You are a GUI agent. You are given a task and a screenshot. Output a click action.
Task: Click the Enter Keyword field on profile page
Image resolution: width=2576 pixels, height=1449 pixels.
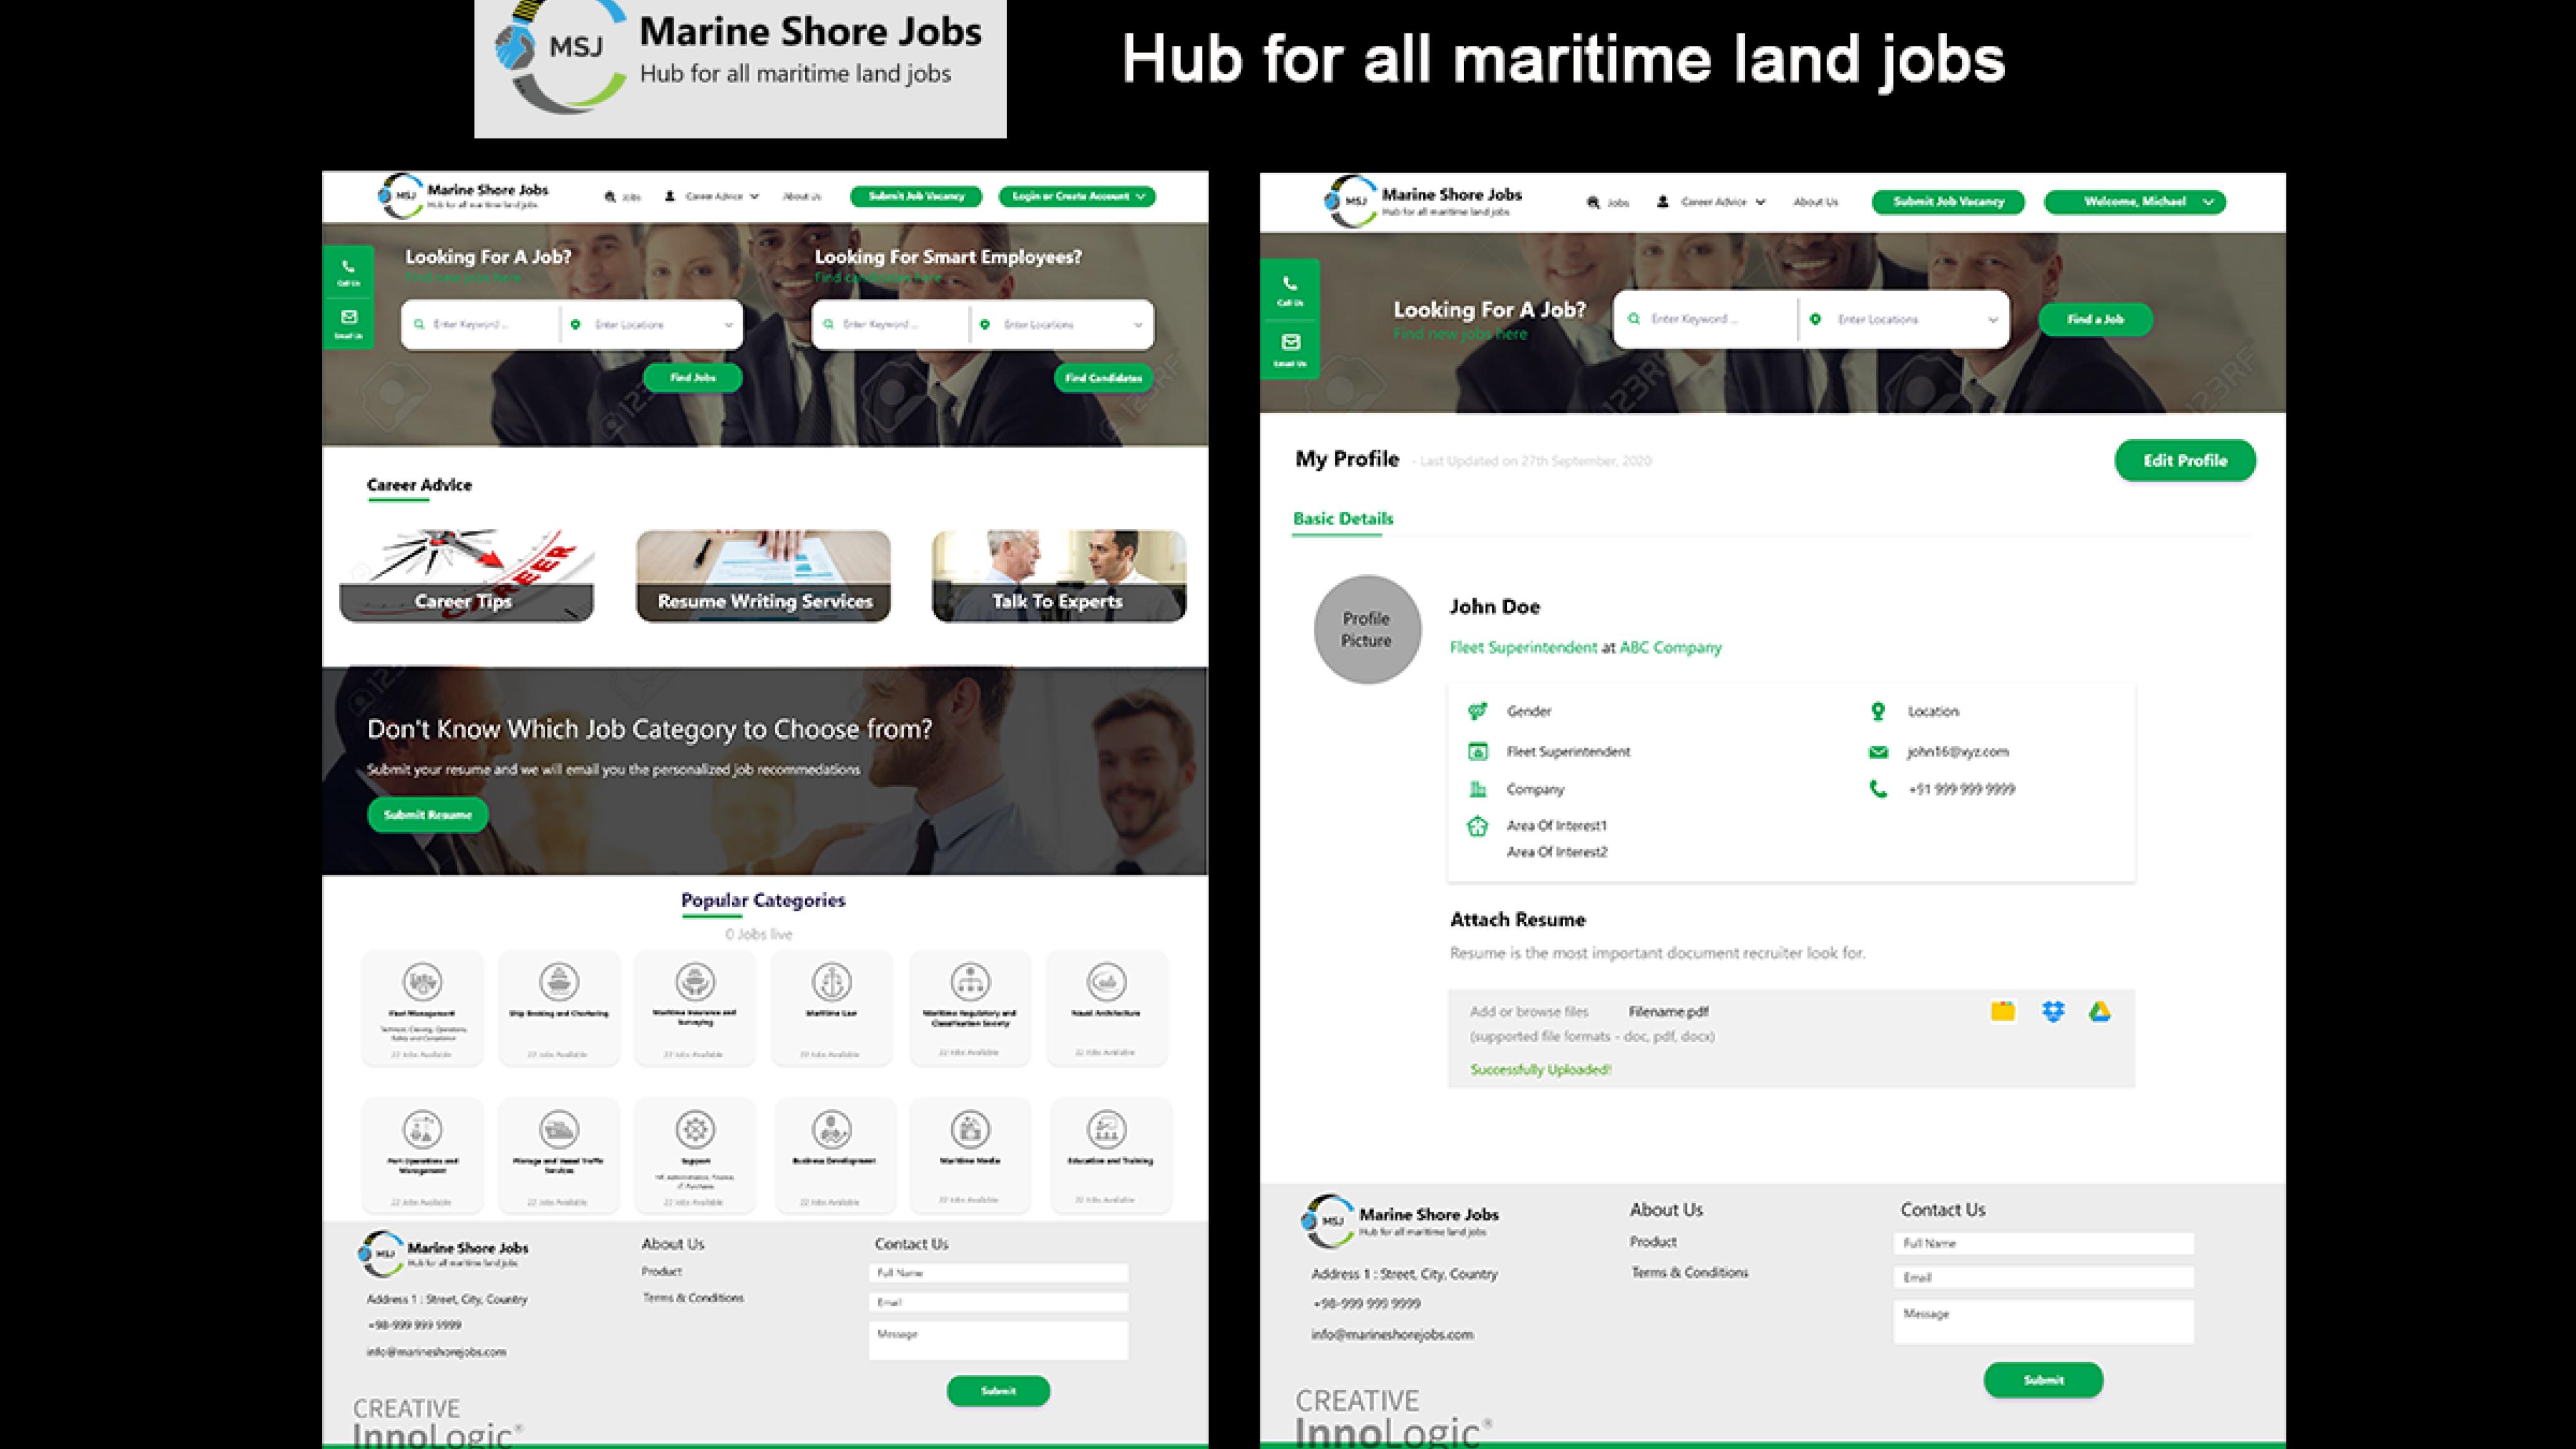[1706, 319]
